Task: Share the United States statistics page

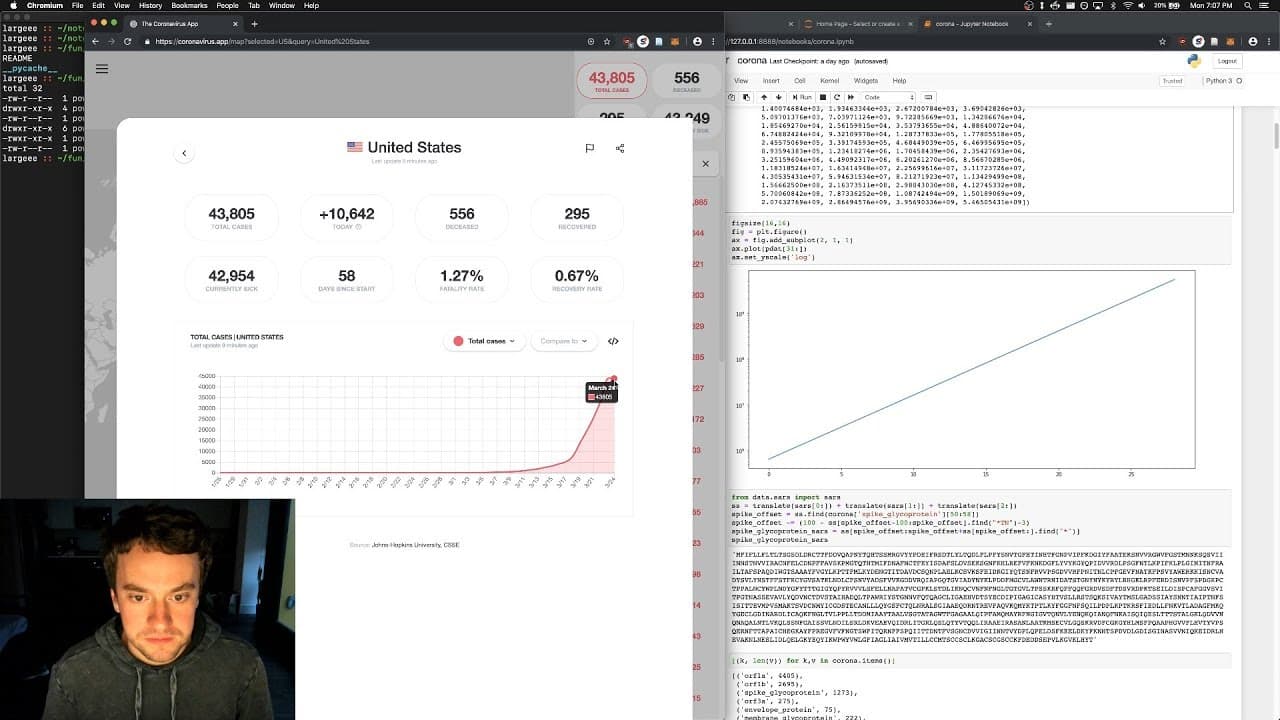Action: click(x=620, y=148)
